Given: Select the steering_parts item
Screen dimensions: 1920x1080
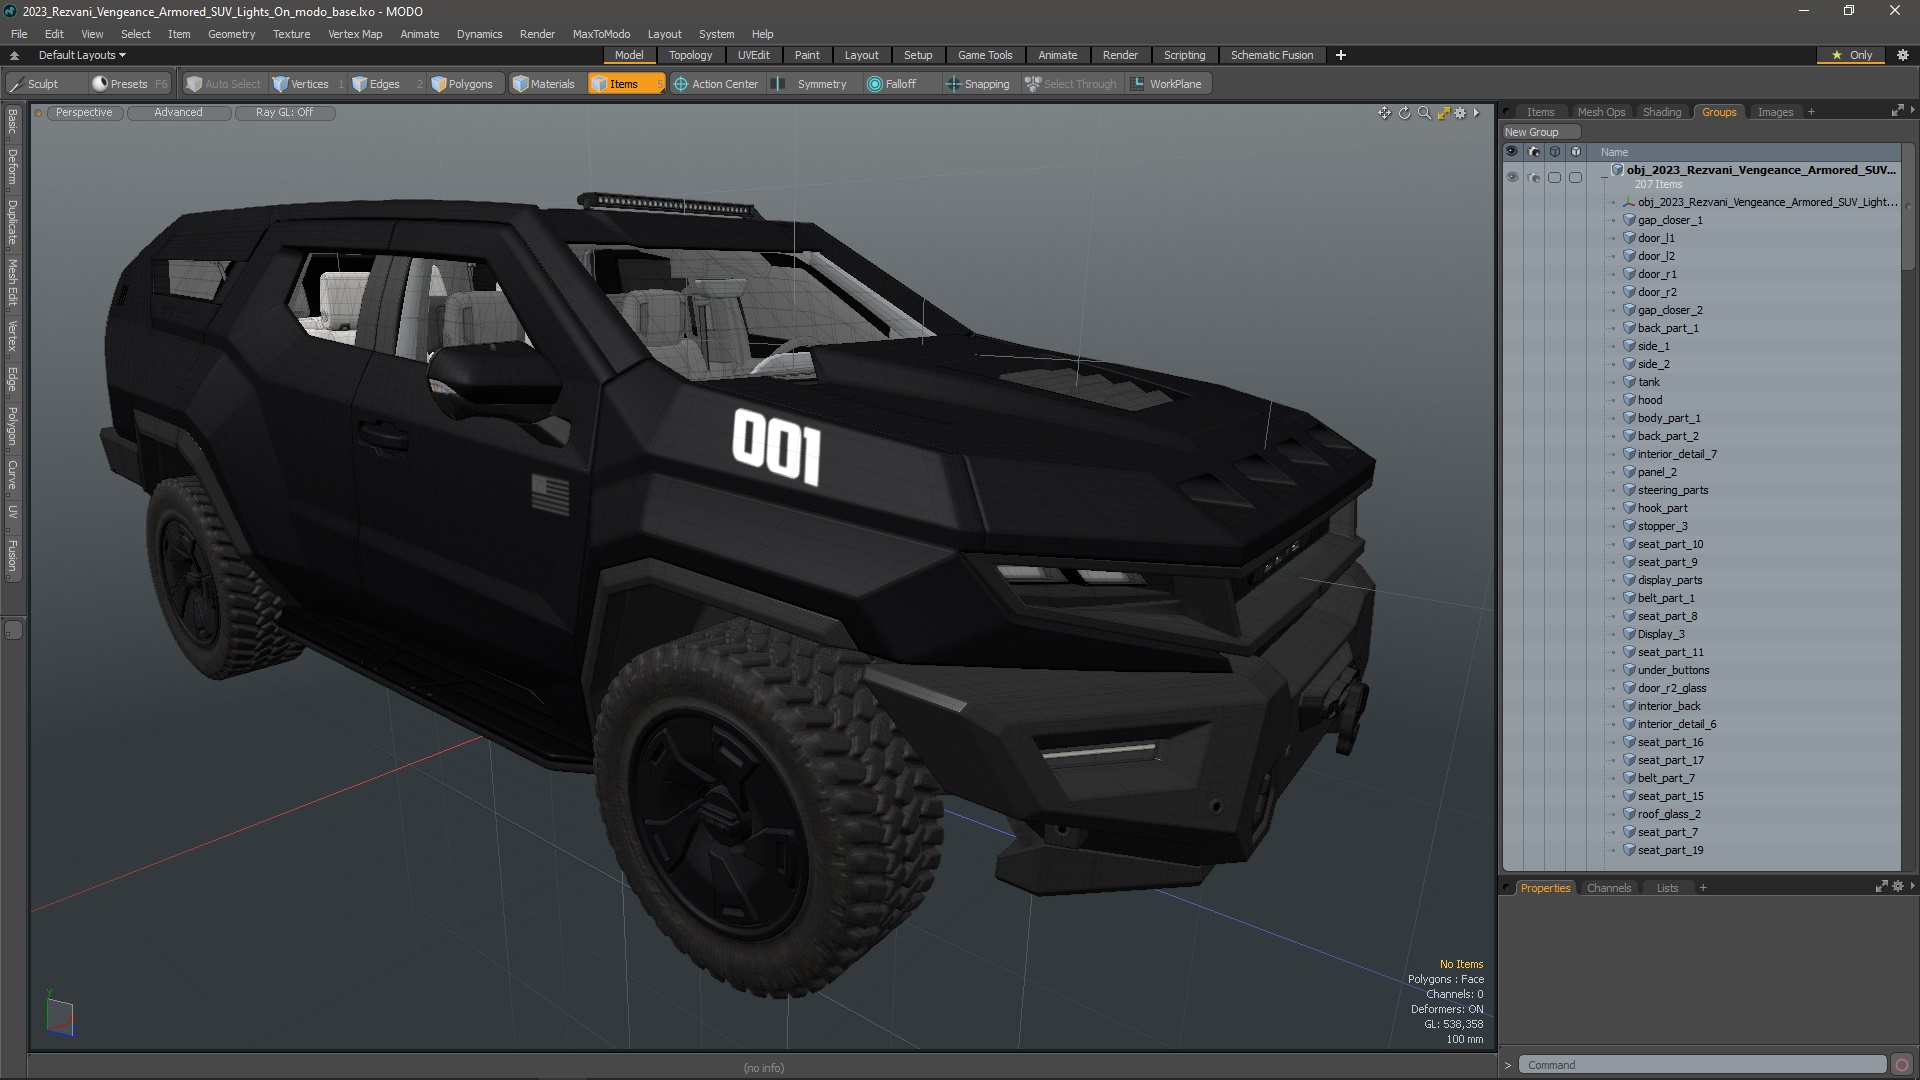Looking at the screenshot, I should coord(1672,490).
